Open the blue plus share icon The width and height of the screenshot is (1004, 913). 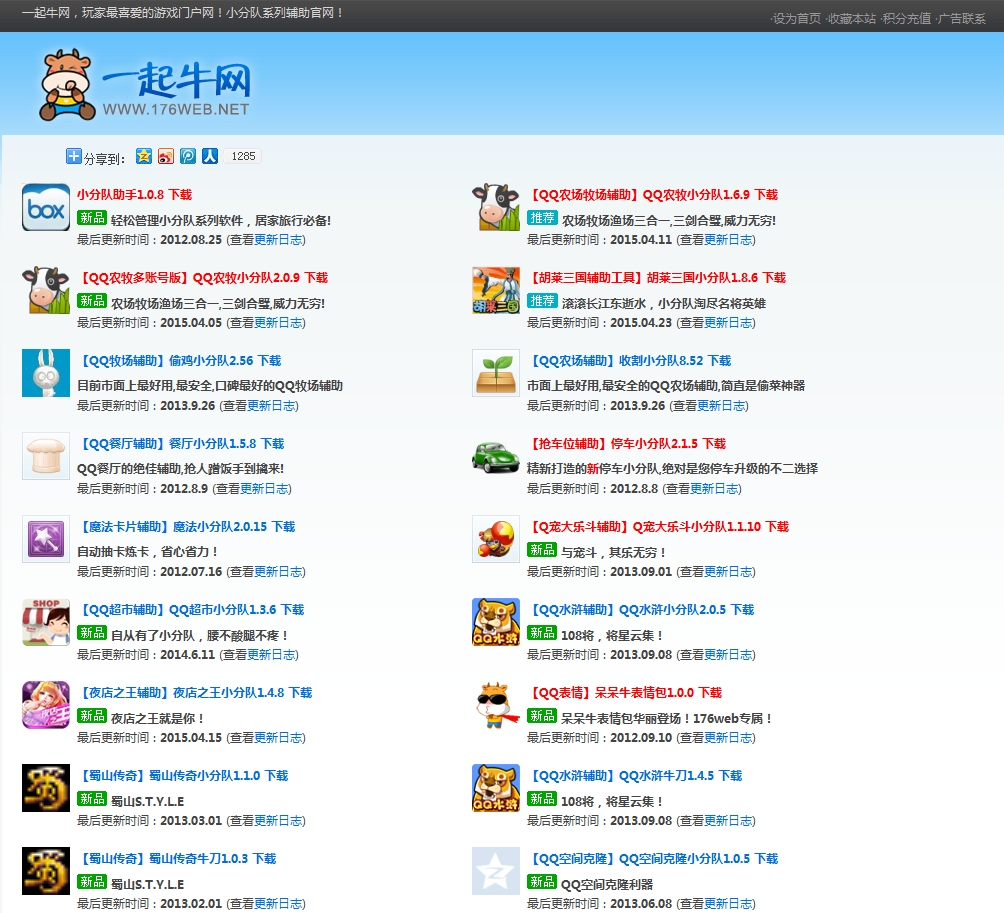pos(74,156)
